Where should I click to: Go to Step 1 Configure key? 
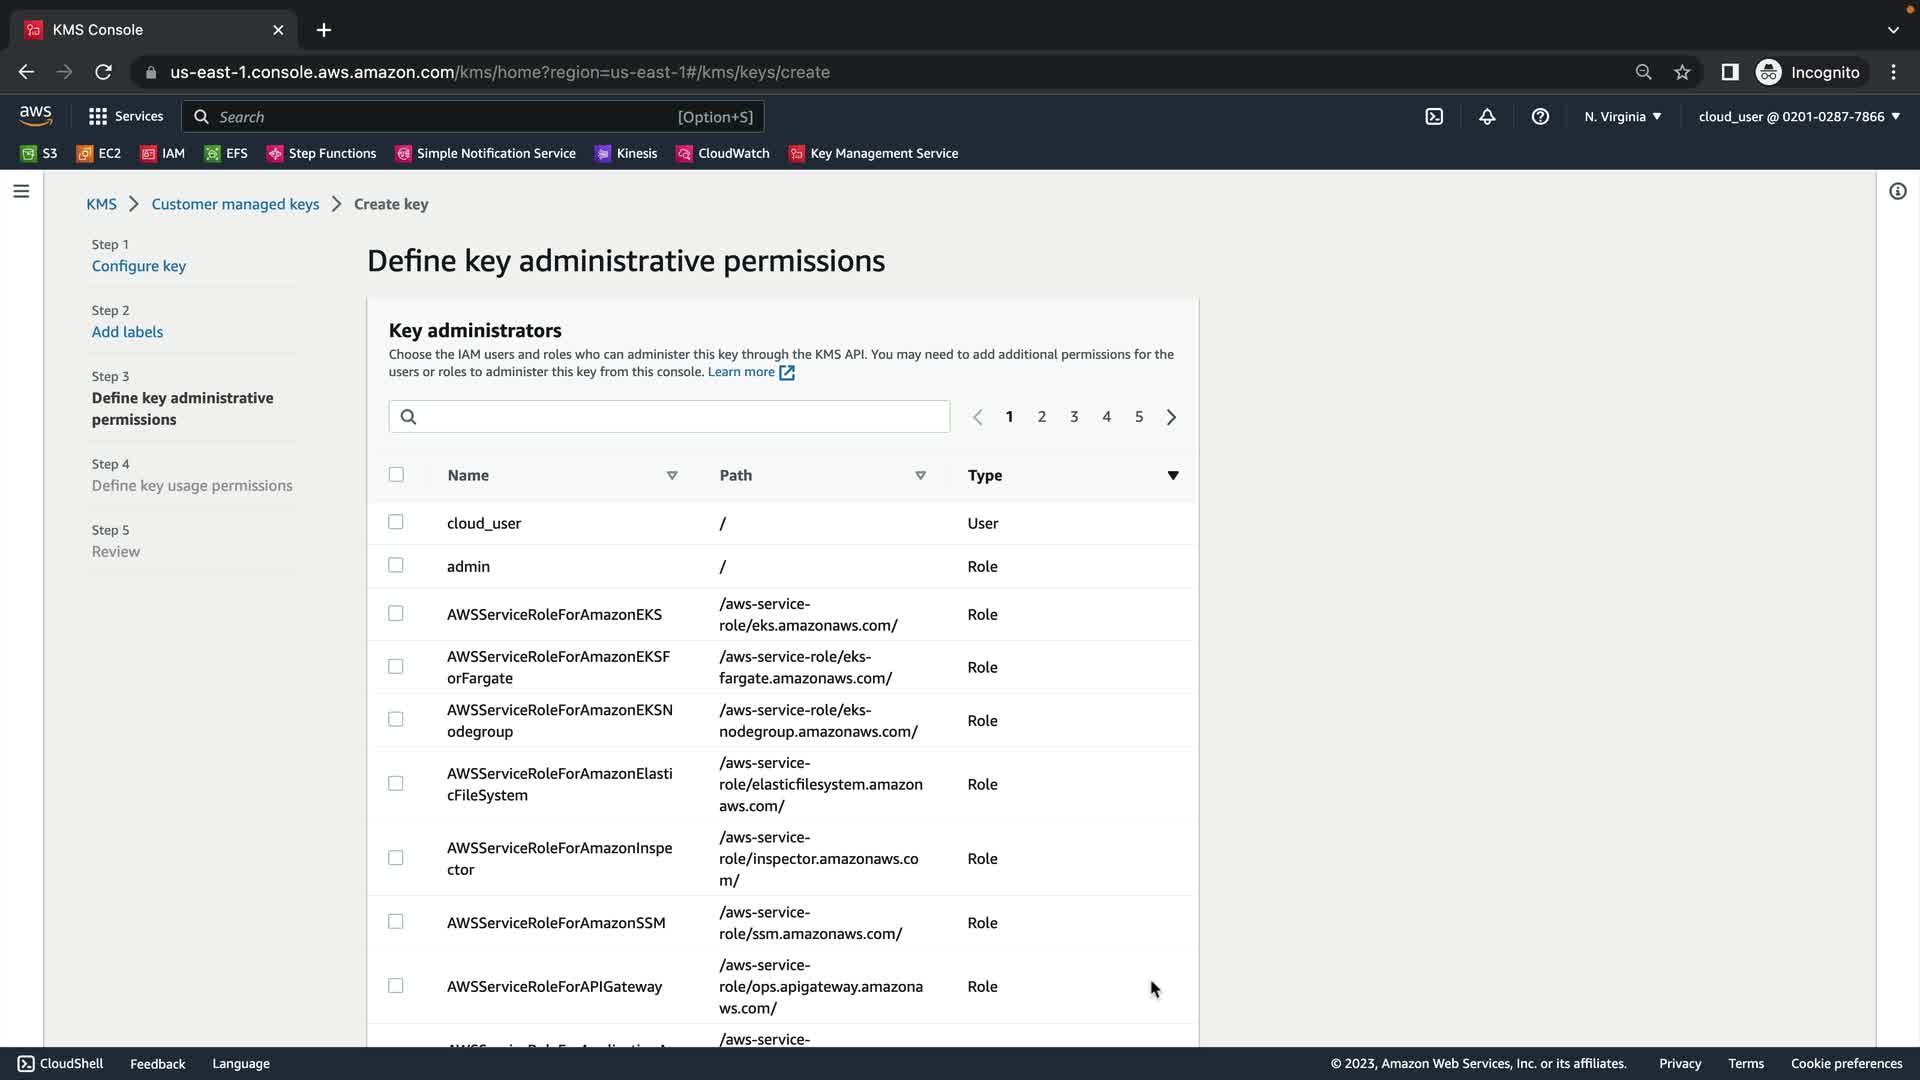139,266
